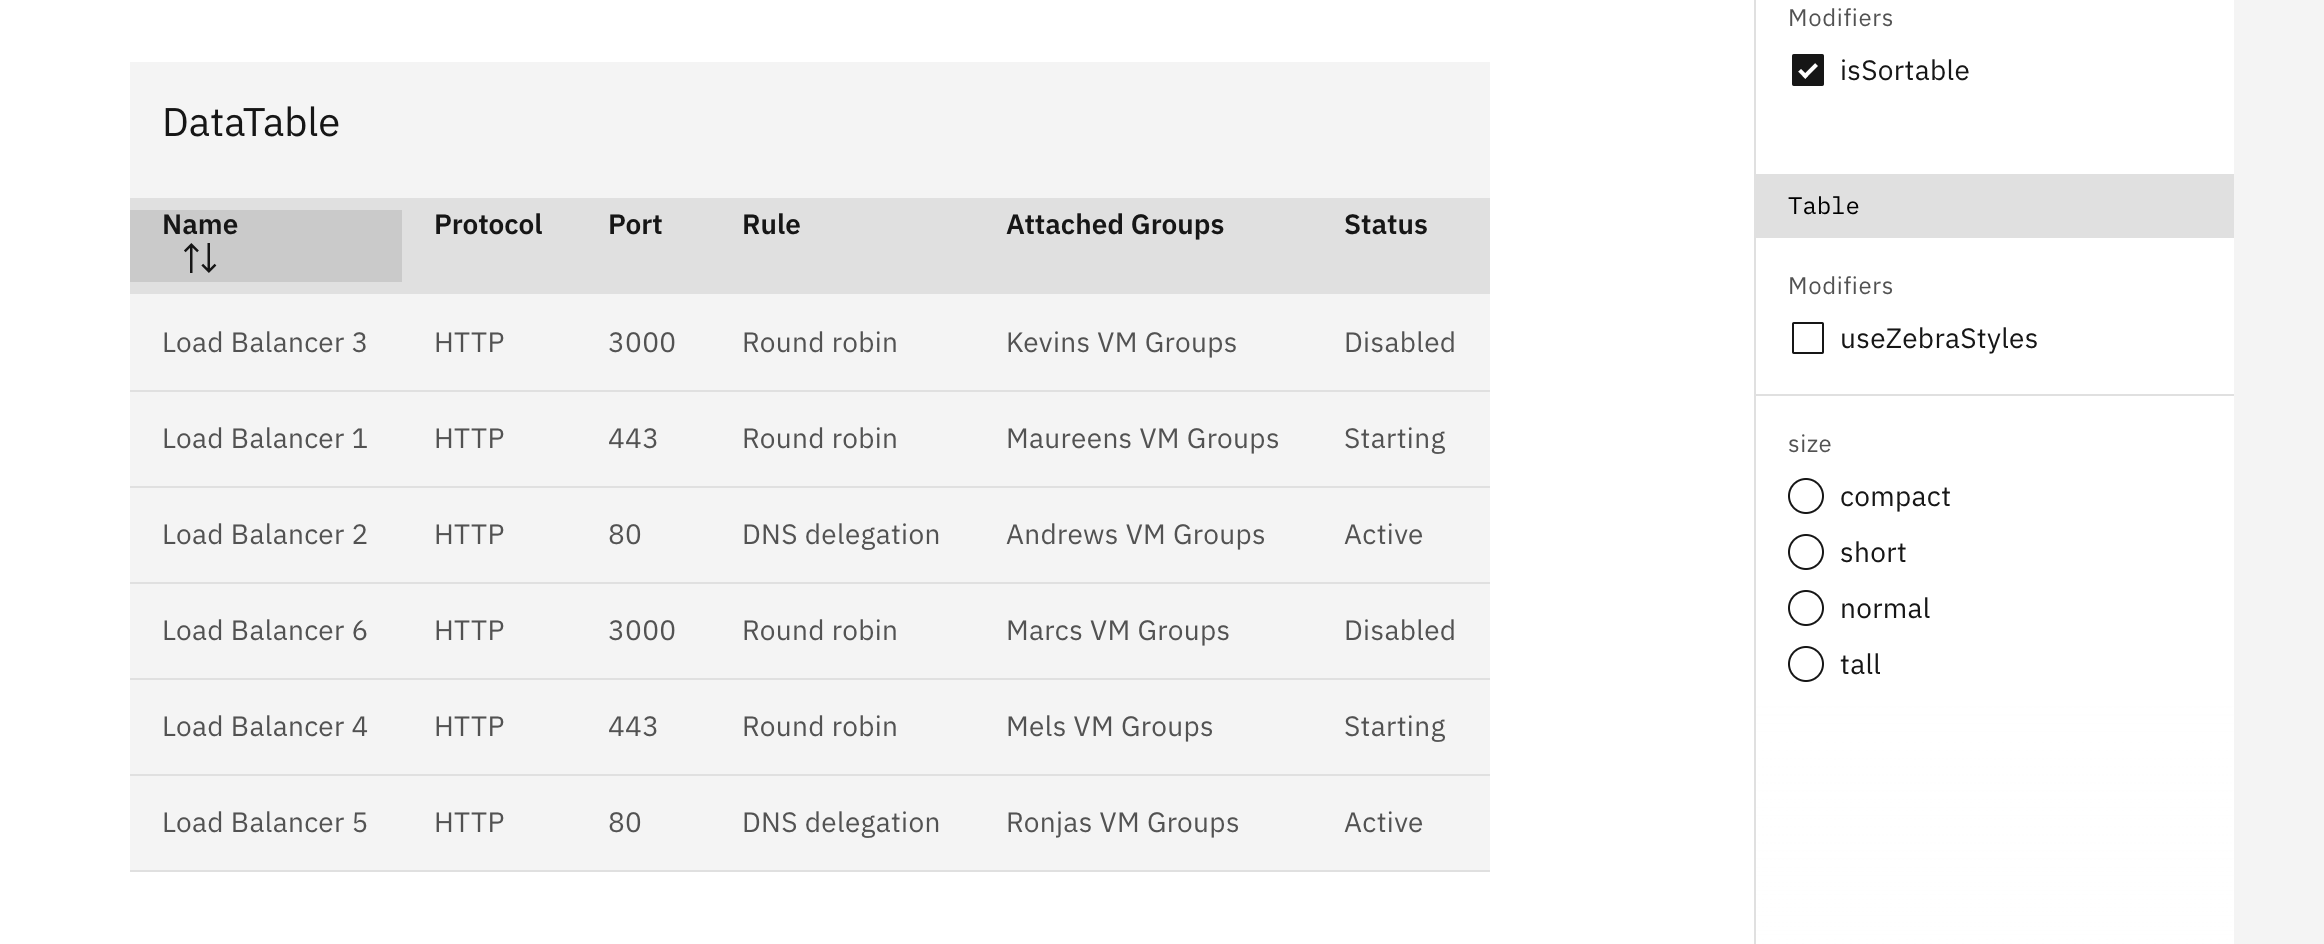Click the Attached Groups column header
2324x944 pixels.
pyautogui.click(x=1114, y=225)
